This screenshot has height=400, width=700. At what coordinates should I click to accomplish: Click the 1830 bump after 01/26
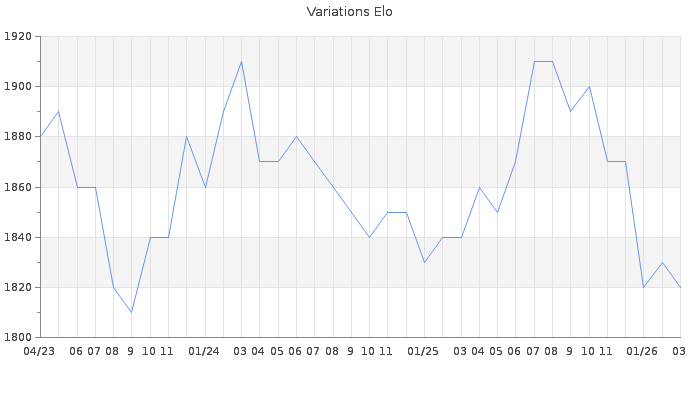point(662,262)
